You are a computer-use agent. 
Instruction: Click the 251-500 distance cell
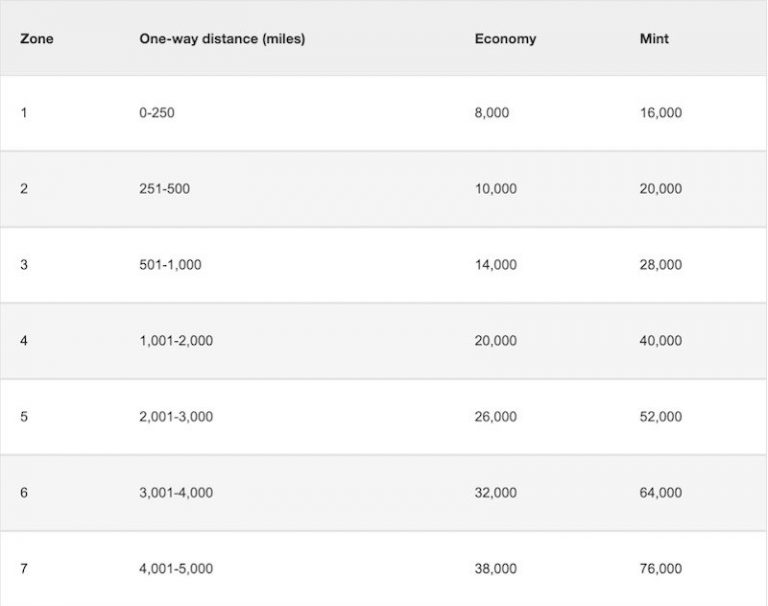tap(164, 189)
